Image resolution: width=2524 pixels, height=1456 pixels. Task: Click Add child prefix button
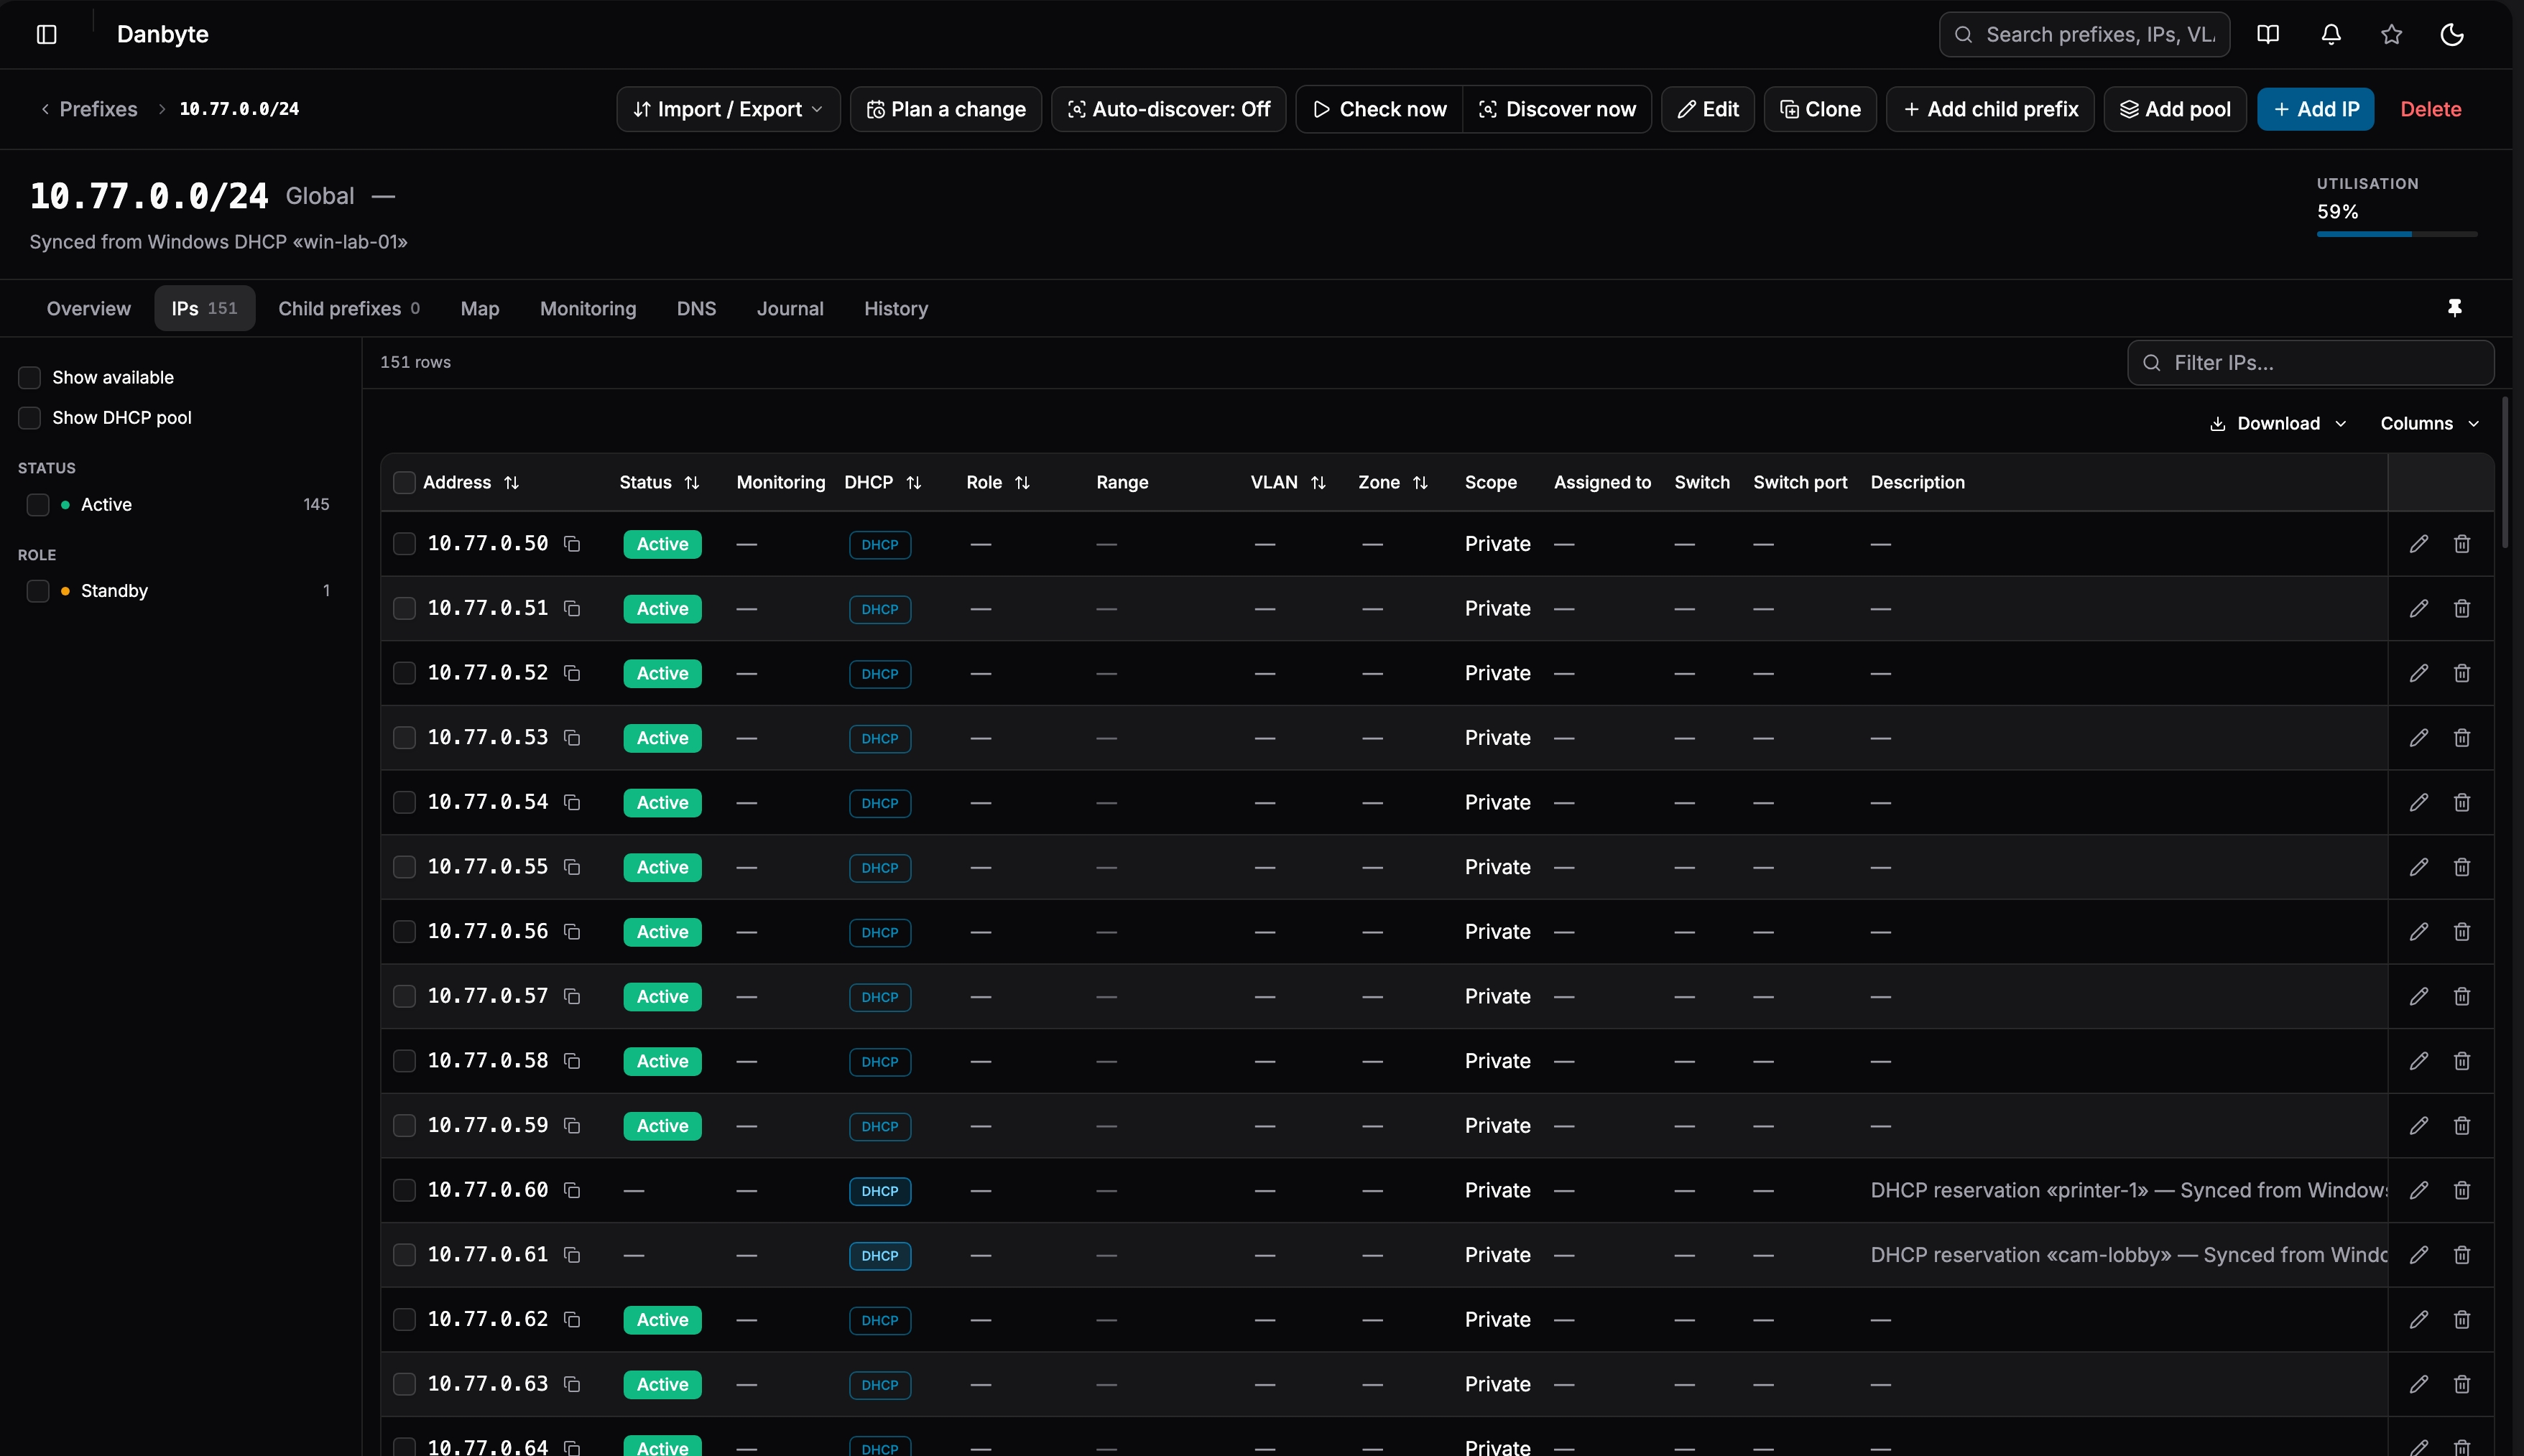pos(1990,109)
